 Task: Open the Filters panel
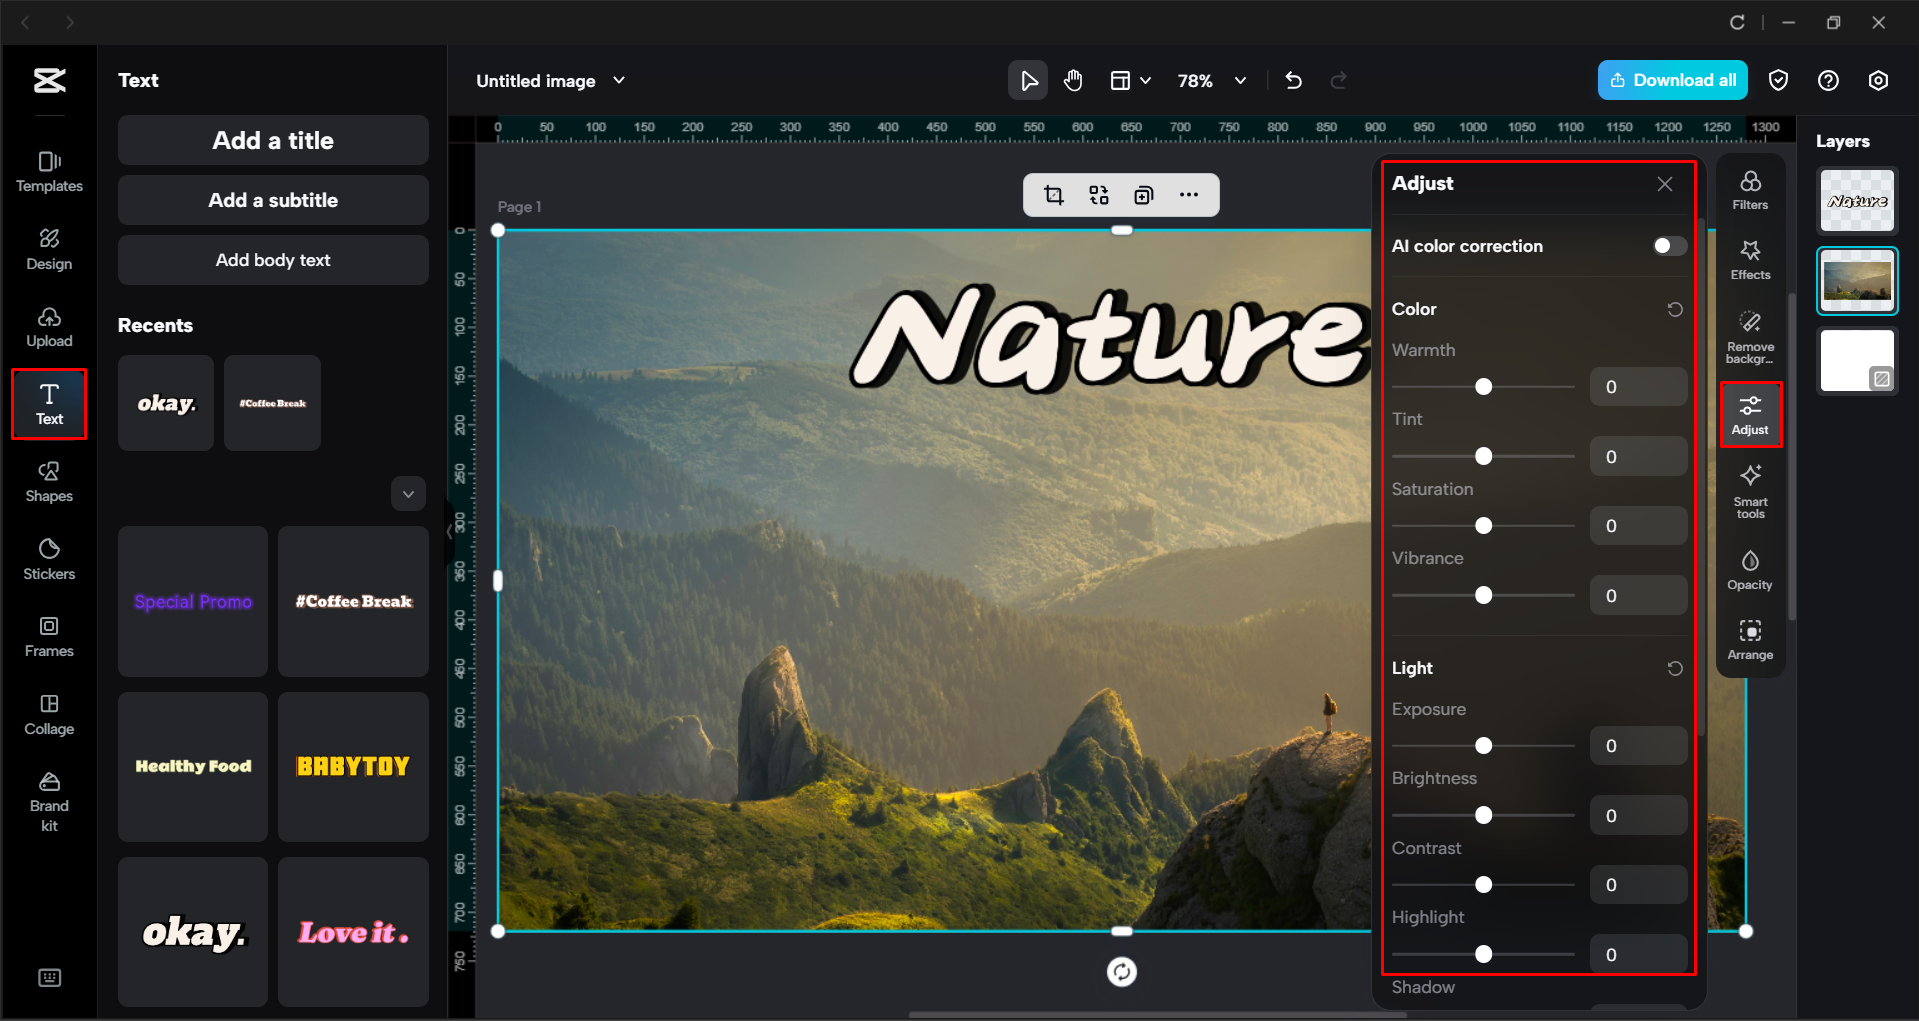point(1750,190)
